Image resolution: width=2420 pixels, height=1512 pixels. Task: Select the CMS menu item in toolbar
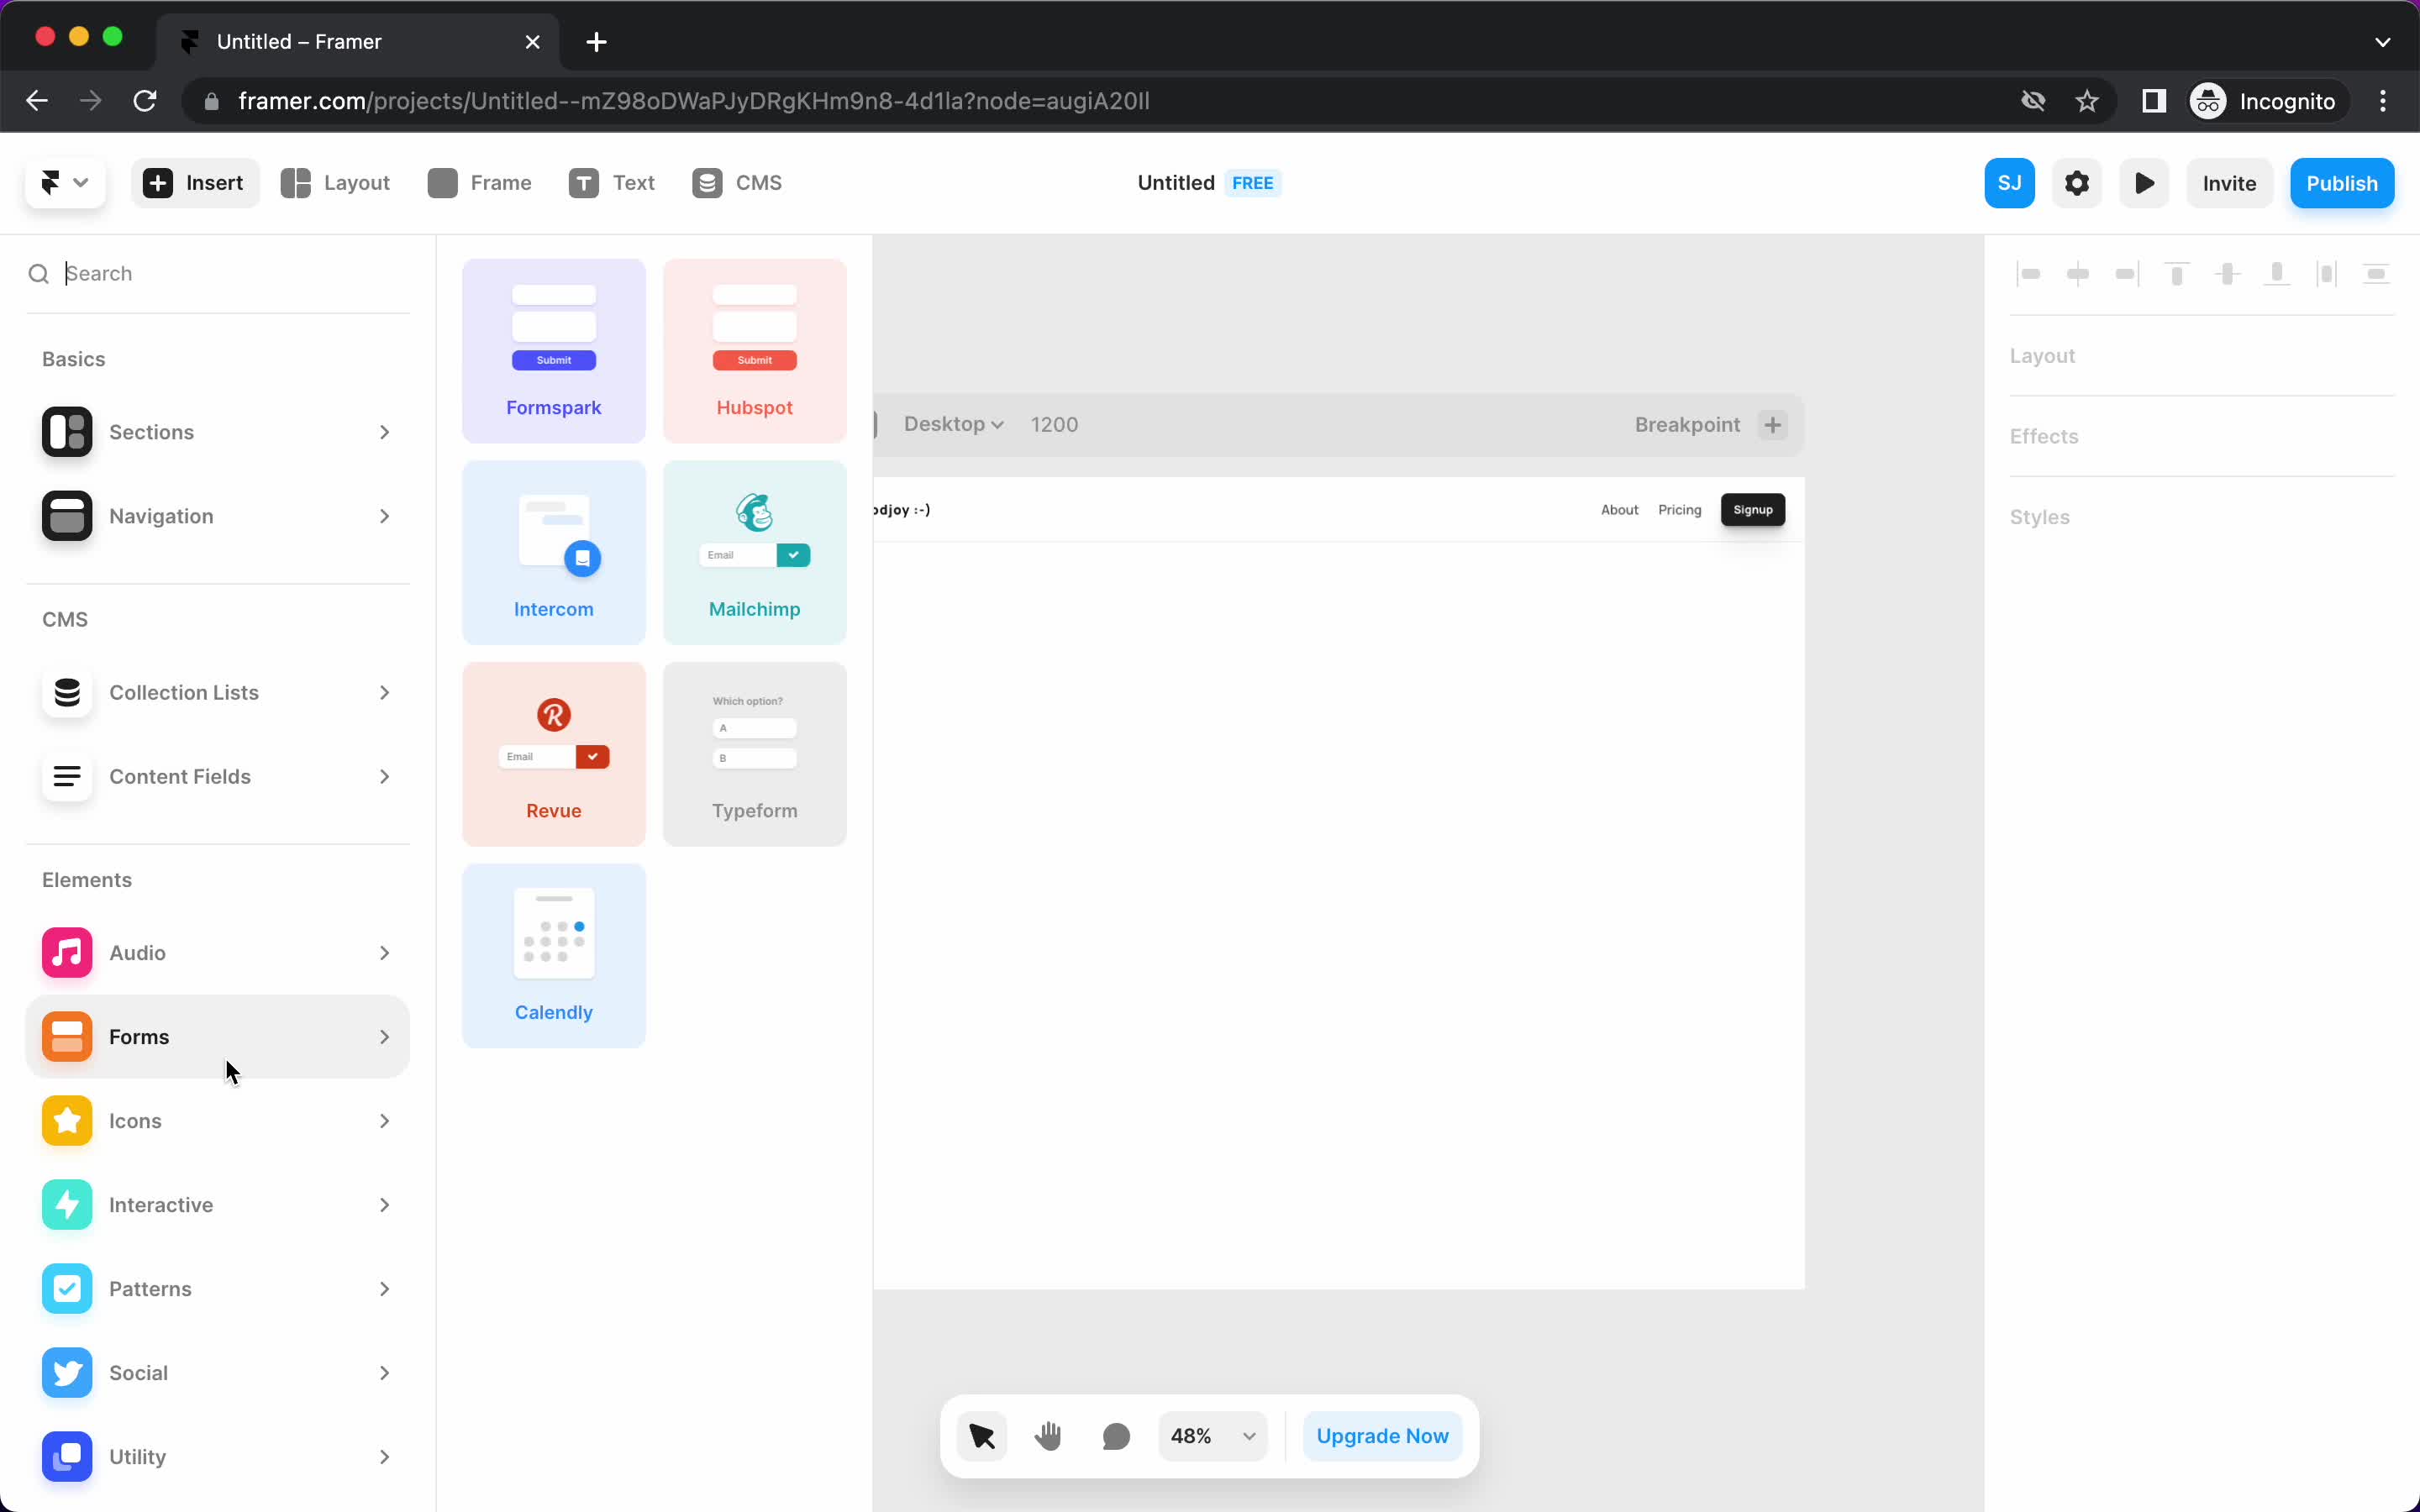(740, 183)
